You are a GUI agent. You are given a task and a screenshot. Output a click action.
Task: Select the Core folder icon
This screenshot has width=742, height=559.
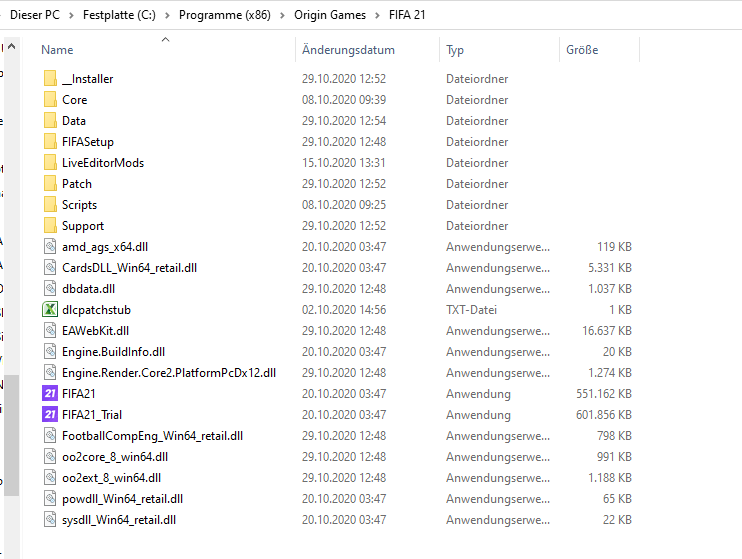[50, 99]
